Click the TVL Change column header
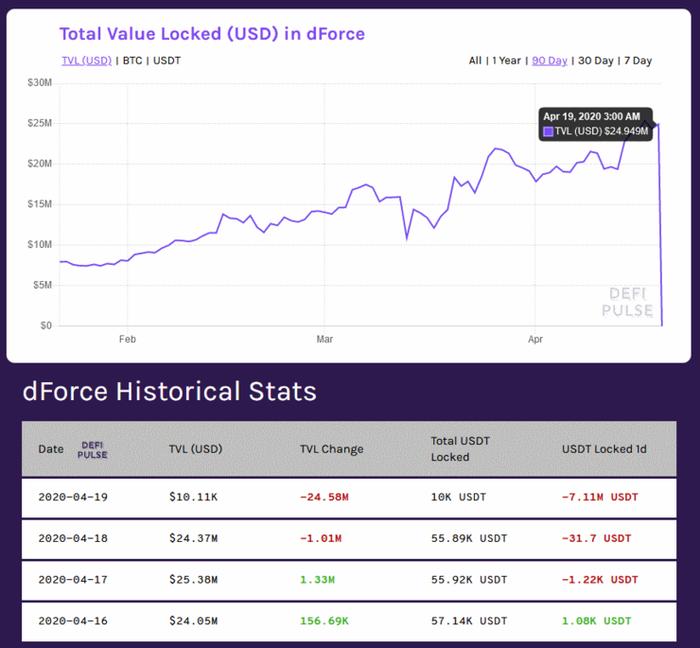 (x=332, y=449)
